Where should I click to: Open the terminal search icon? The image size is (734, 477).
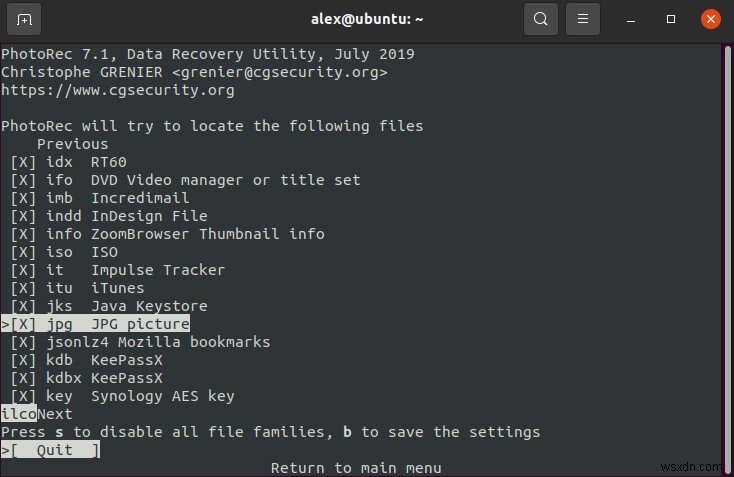[541, 19]
